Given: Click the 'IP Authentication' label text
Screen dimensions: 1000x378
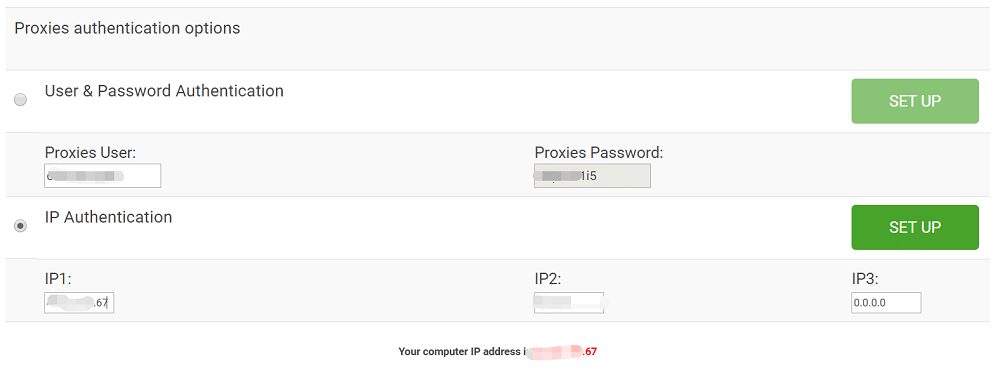Looking at the screenshot, I should pos(108,217).
